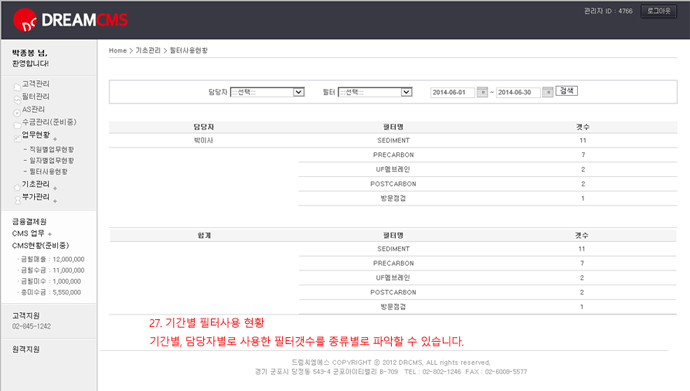Viewport: 690px width, 391px height.
Task: Click the end date field 2014-06-30
Action: pyautogui.click(x=518, y=92)
